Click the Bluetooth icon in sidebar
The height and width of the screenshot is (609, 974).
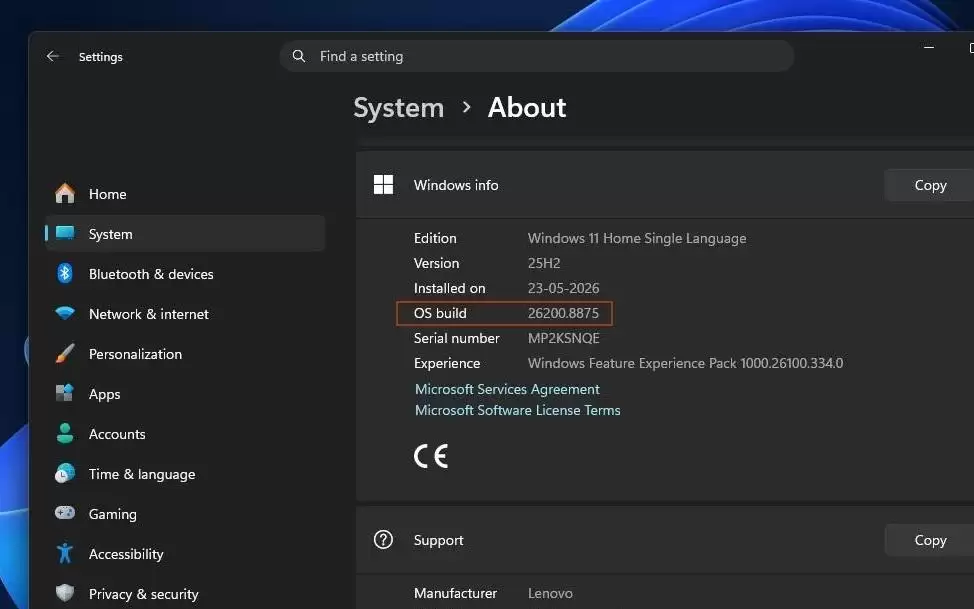pos(65,273)
